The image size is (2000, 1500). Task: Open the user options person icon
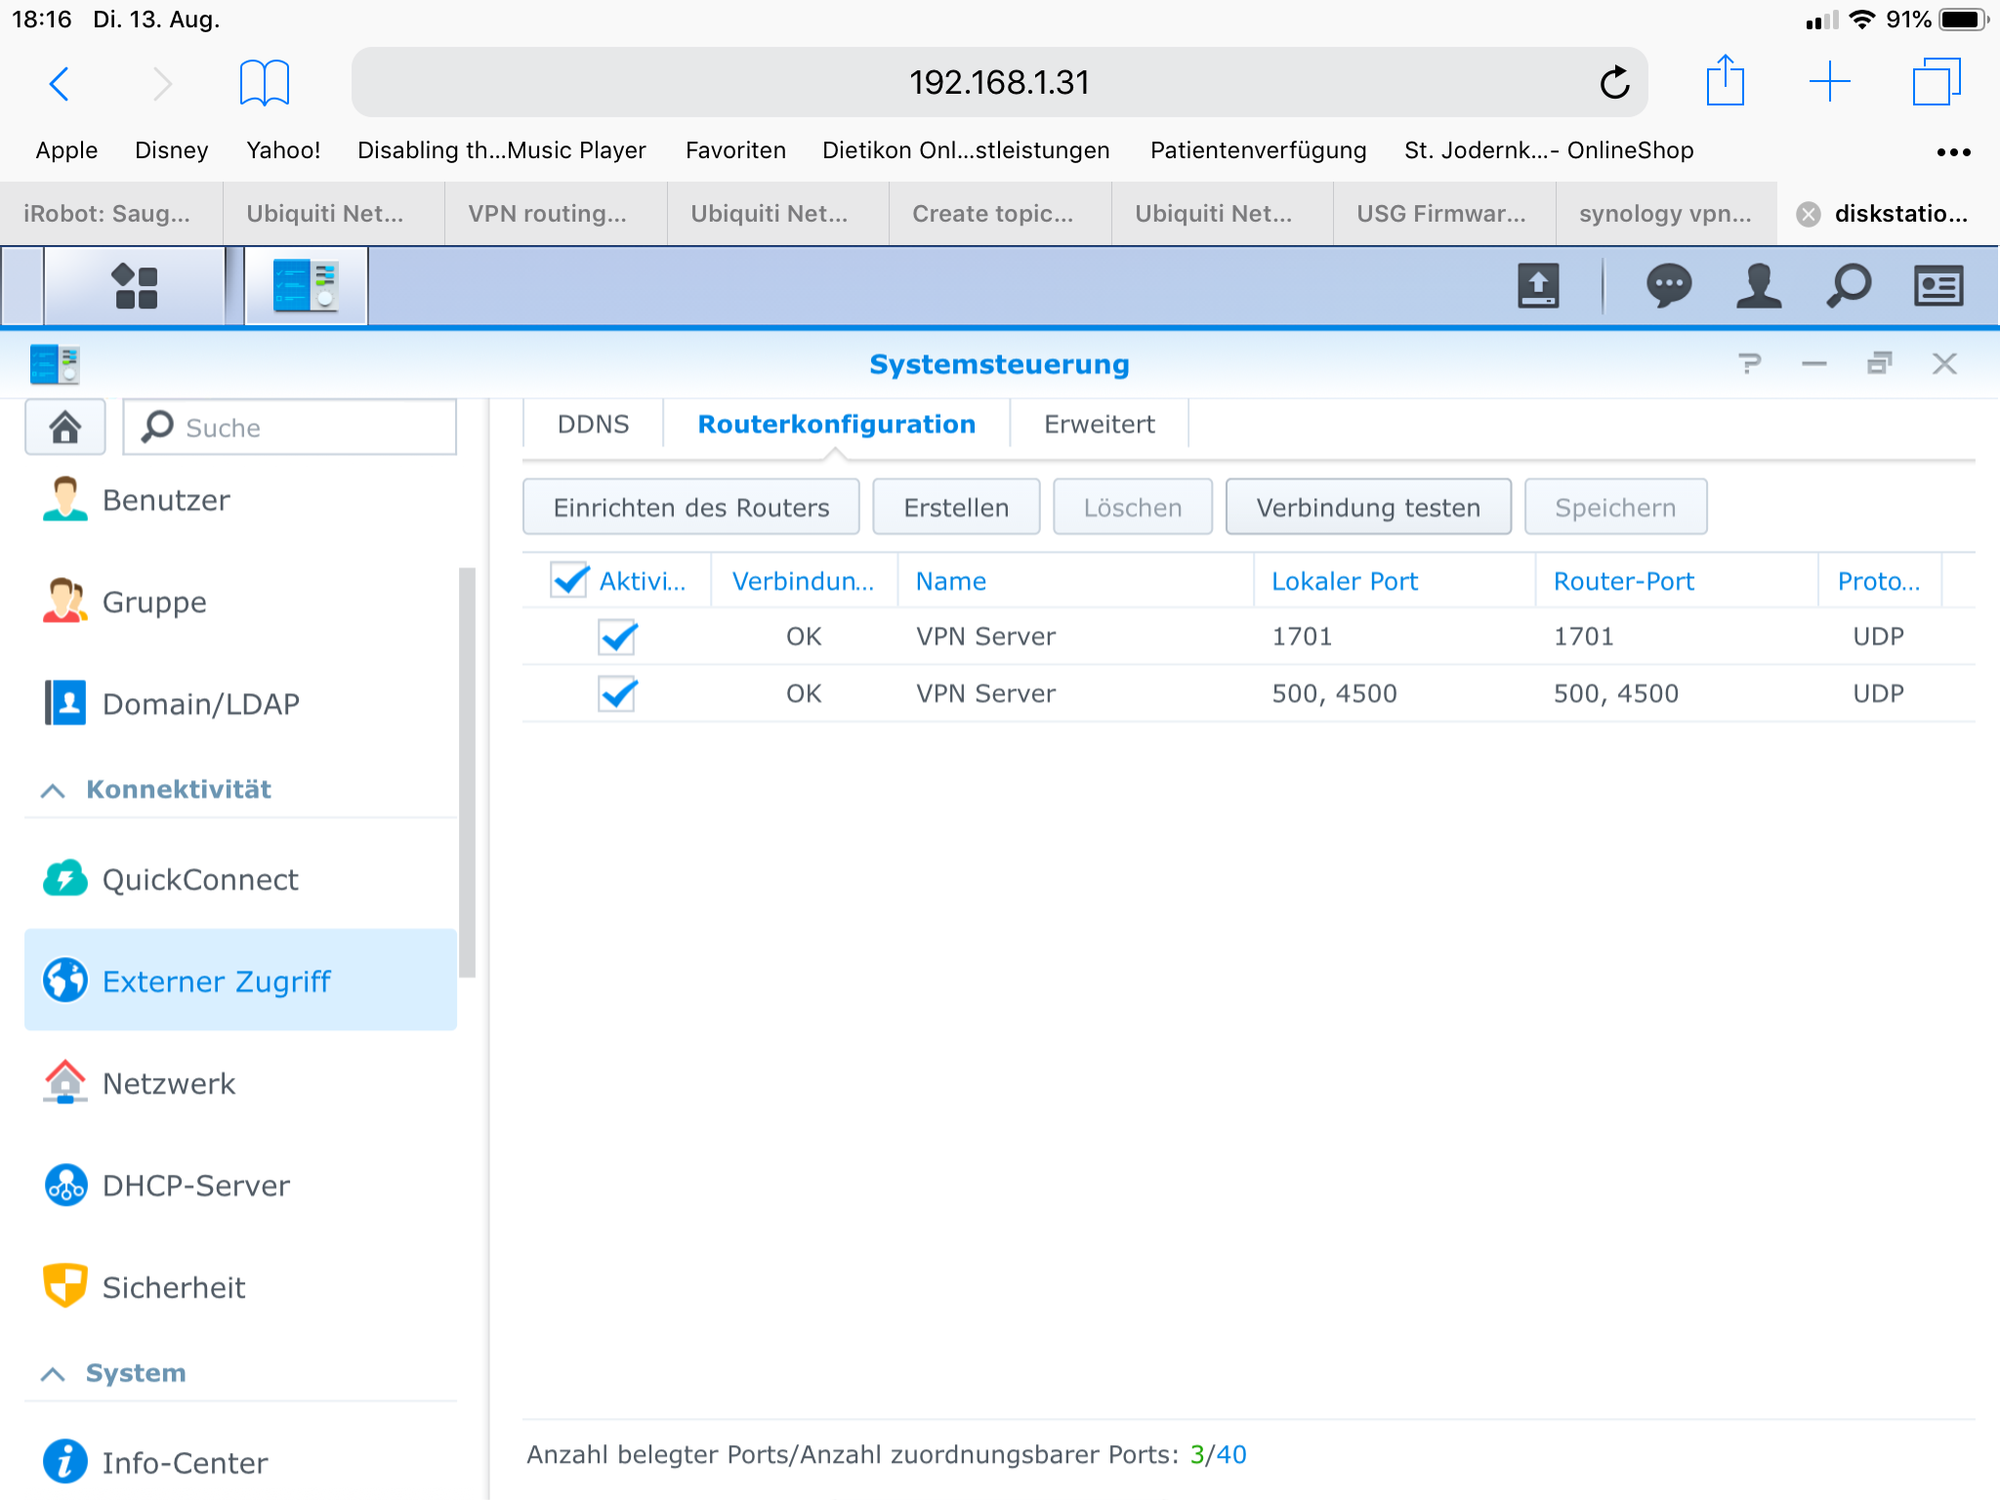point(1758,286)
